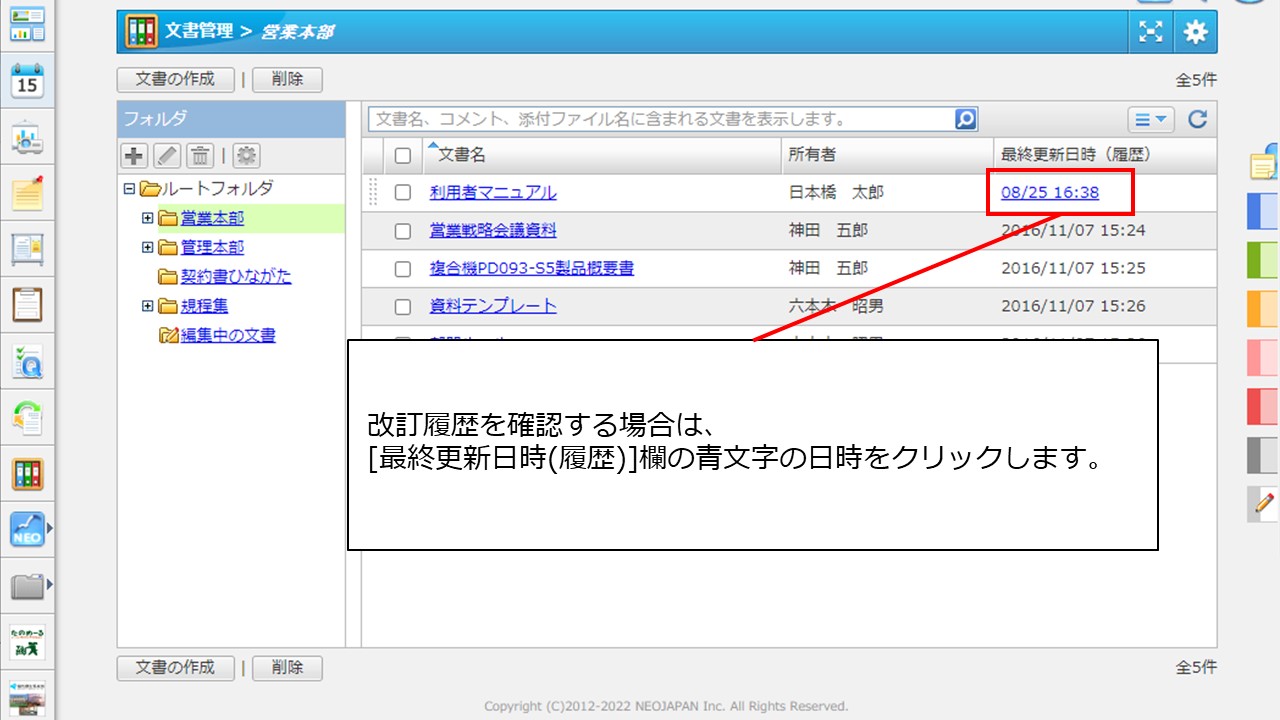Click the add folder plus icon
Image resolution: width=1280 pixels, height=720 pixels.
tap(134, 155)
